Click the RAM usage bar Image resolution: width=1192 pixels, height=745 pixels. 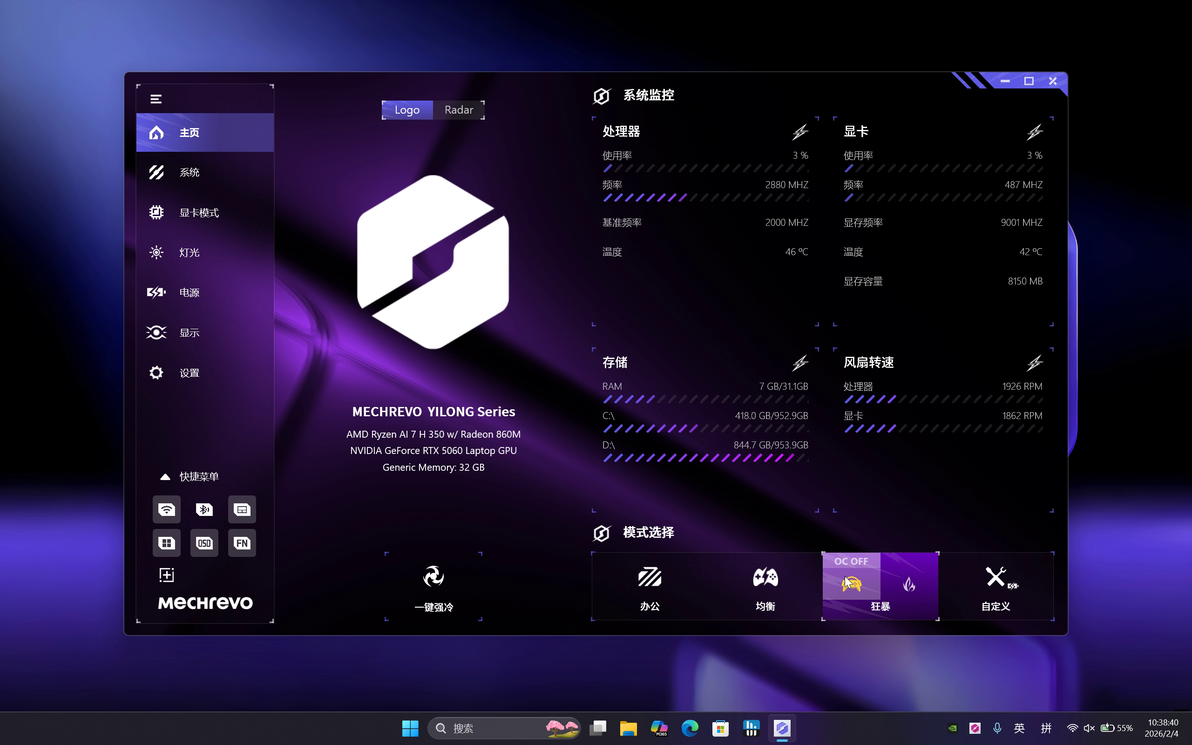(705, 399)
